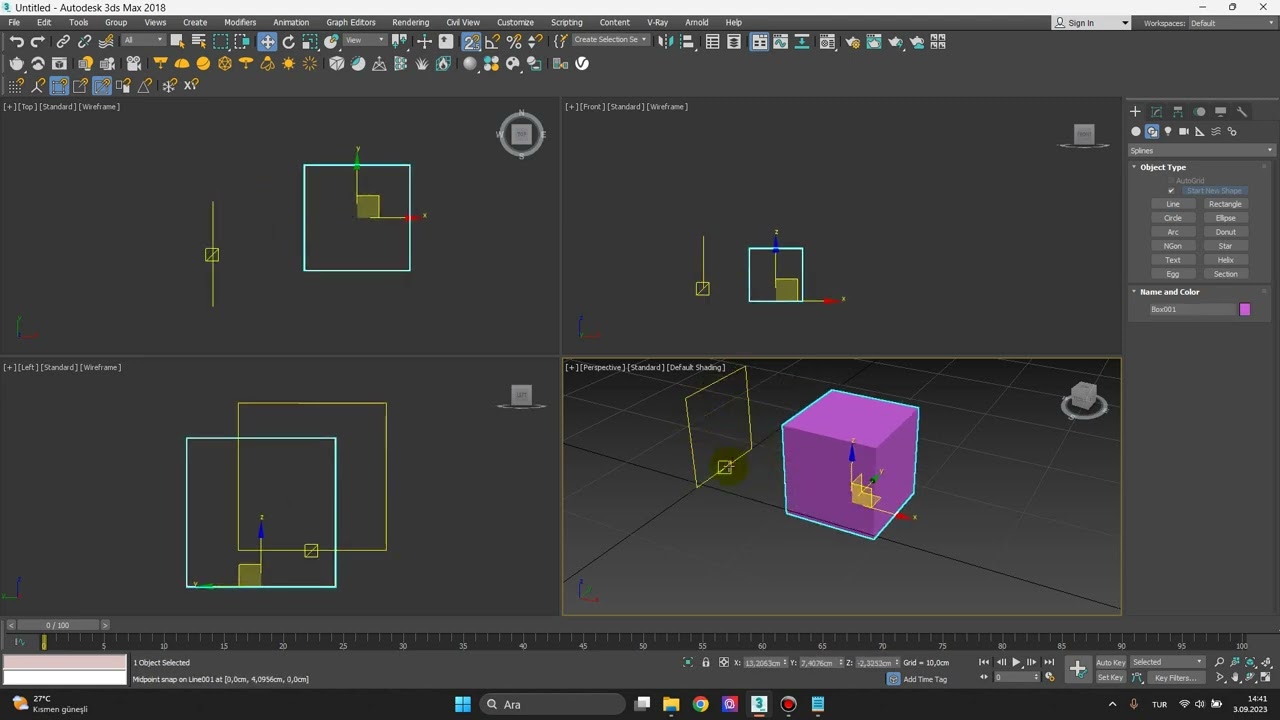Activate the Select and Rotate tool

289,41
